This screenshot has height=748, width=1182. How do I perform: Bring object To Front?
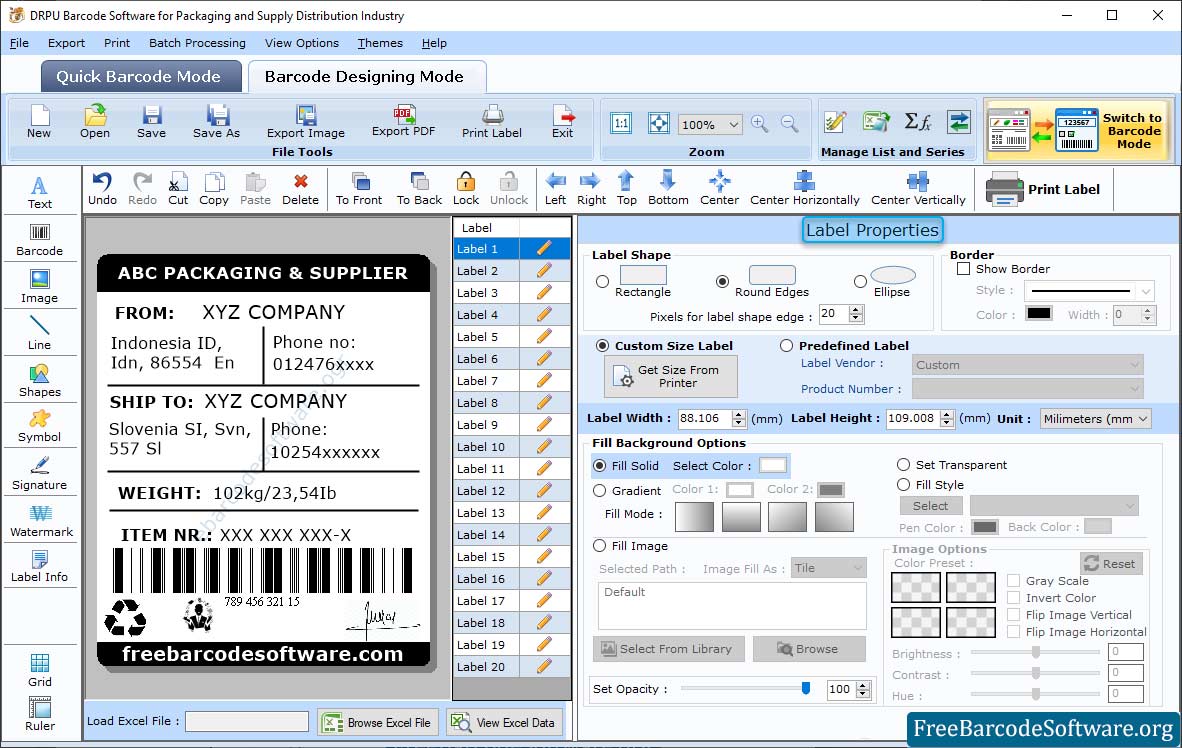(359, 189)
